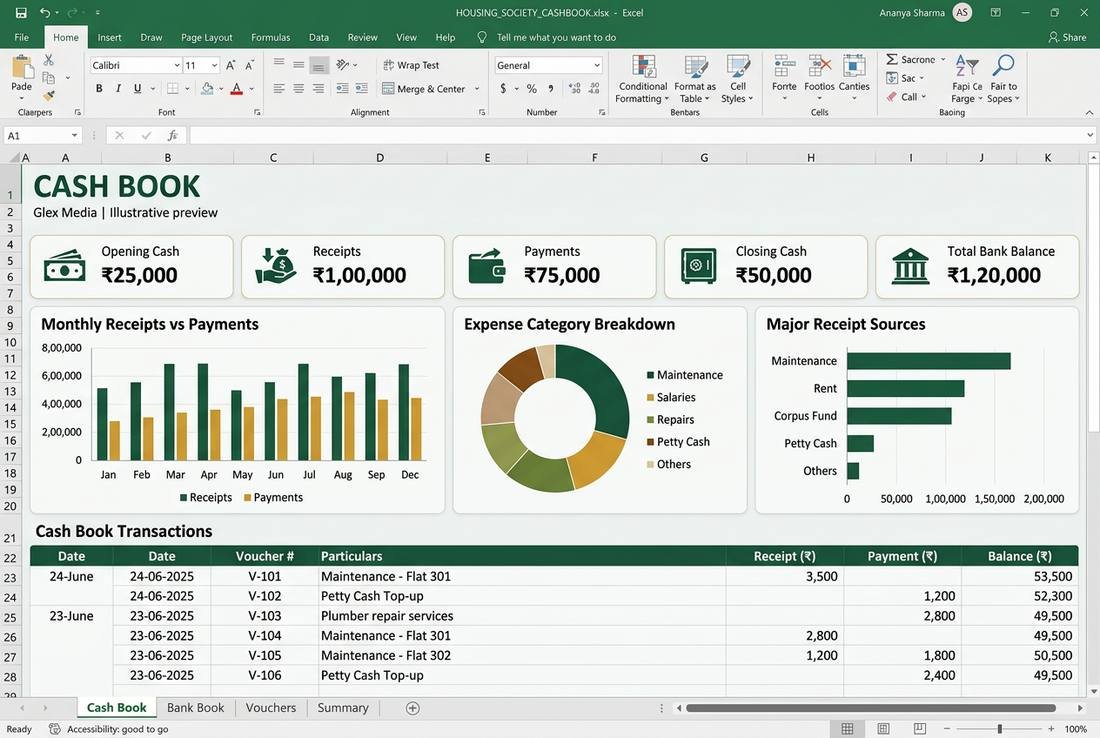Screen dimensions: 1100x738
Task: Cut selection with the scissors icon
Action: (48, 60)
